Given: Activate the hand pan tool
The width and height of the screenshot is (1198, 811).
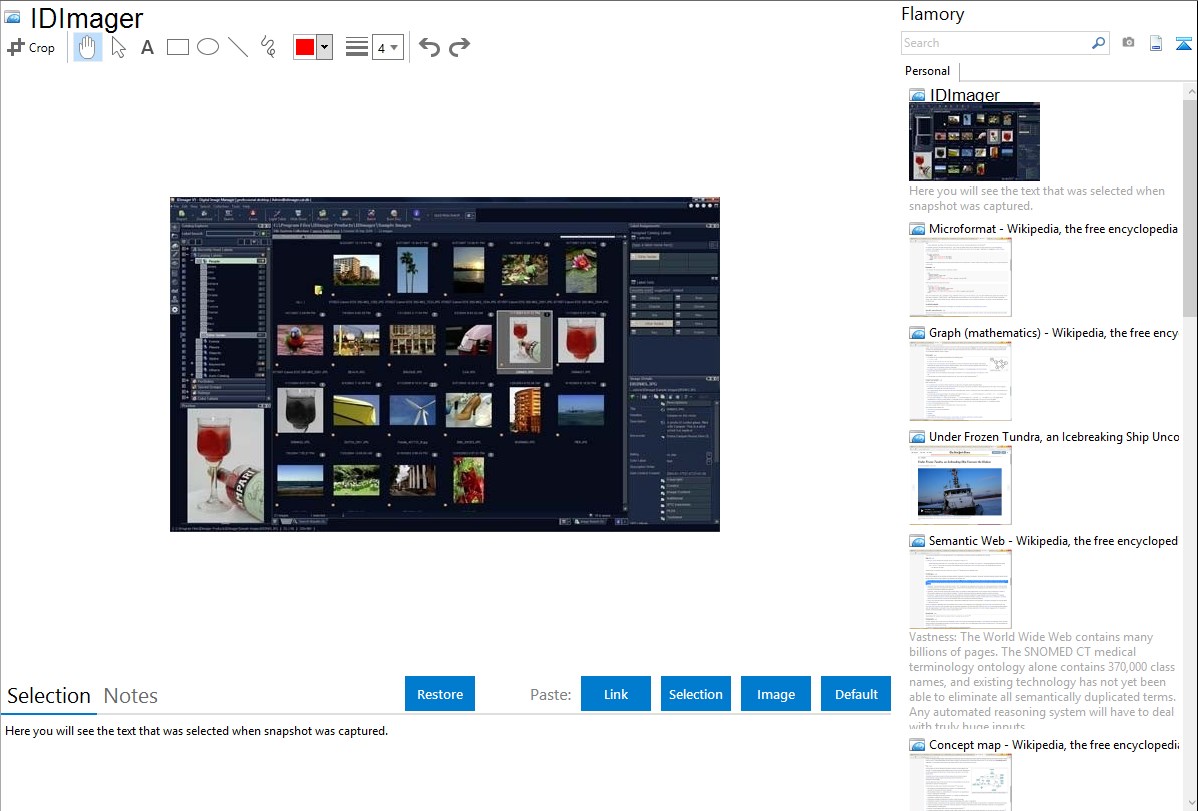Looking at the screenshot, I should [x=87, y=47].
